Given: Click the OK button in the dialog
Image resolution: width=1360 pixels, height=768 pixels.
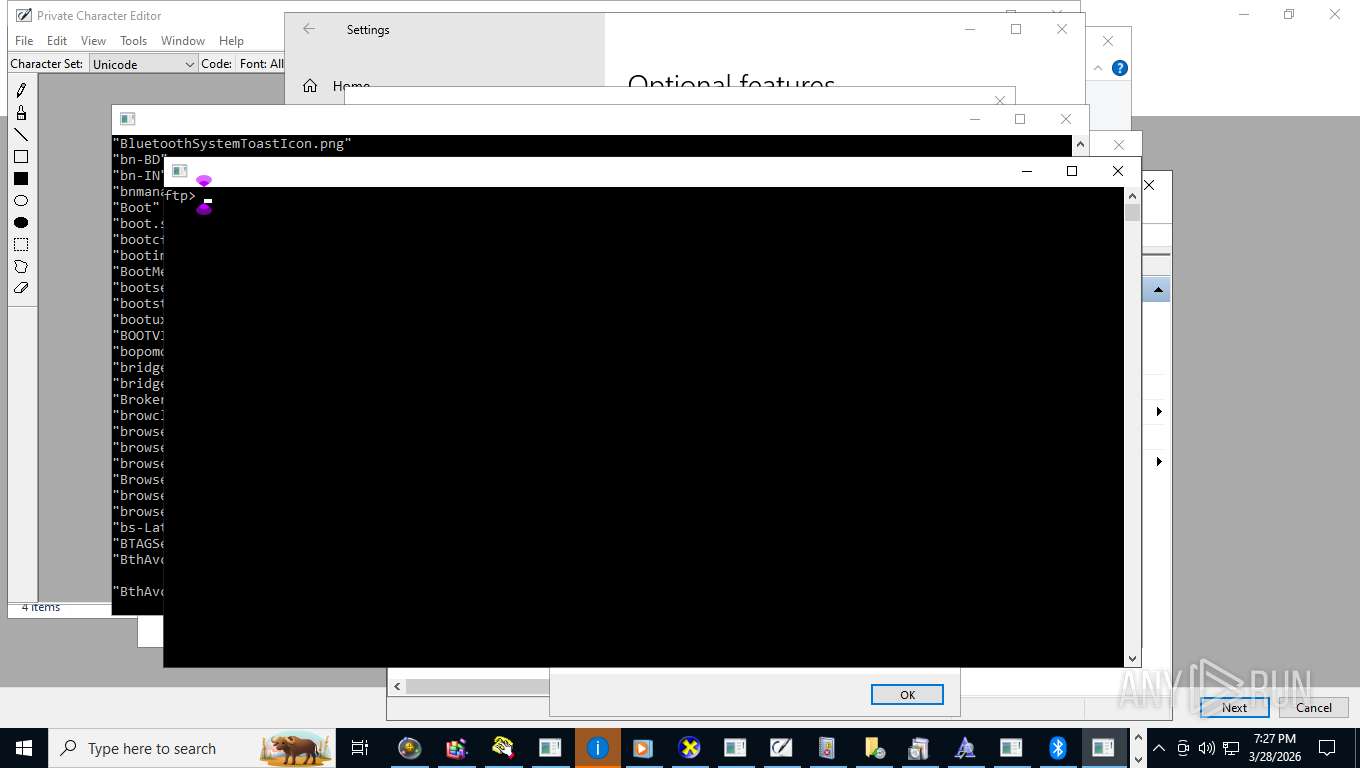Looking at the screenshot, I should pyautogui.click(x=907, y=695).
